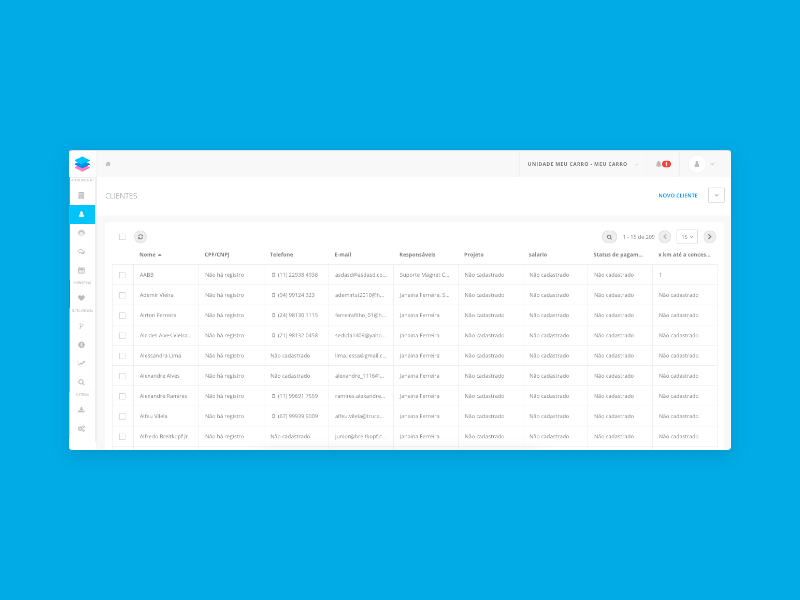
Task: Click the refresh icon above the table
Action: point(141,237)
